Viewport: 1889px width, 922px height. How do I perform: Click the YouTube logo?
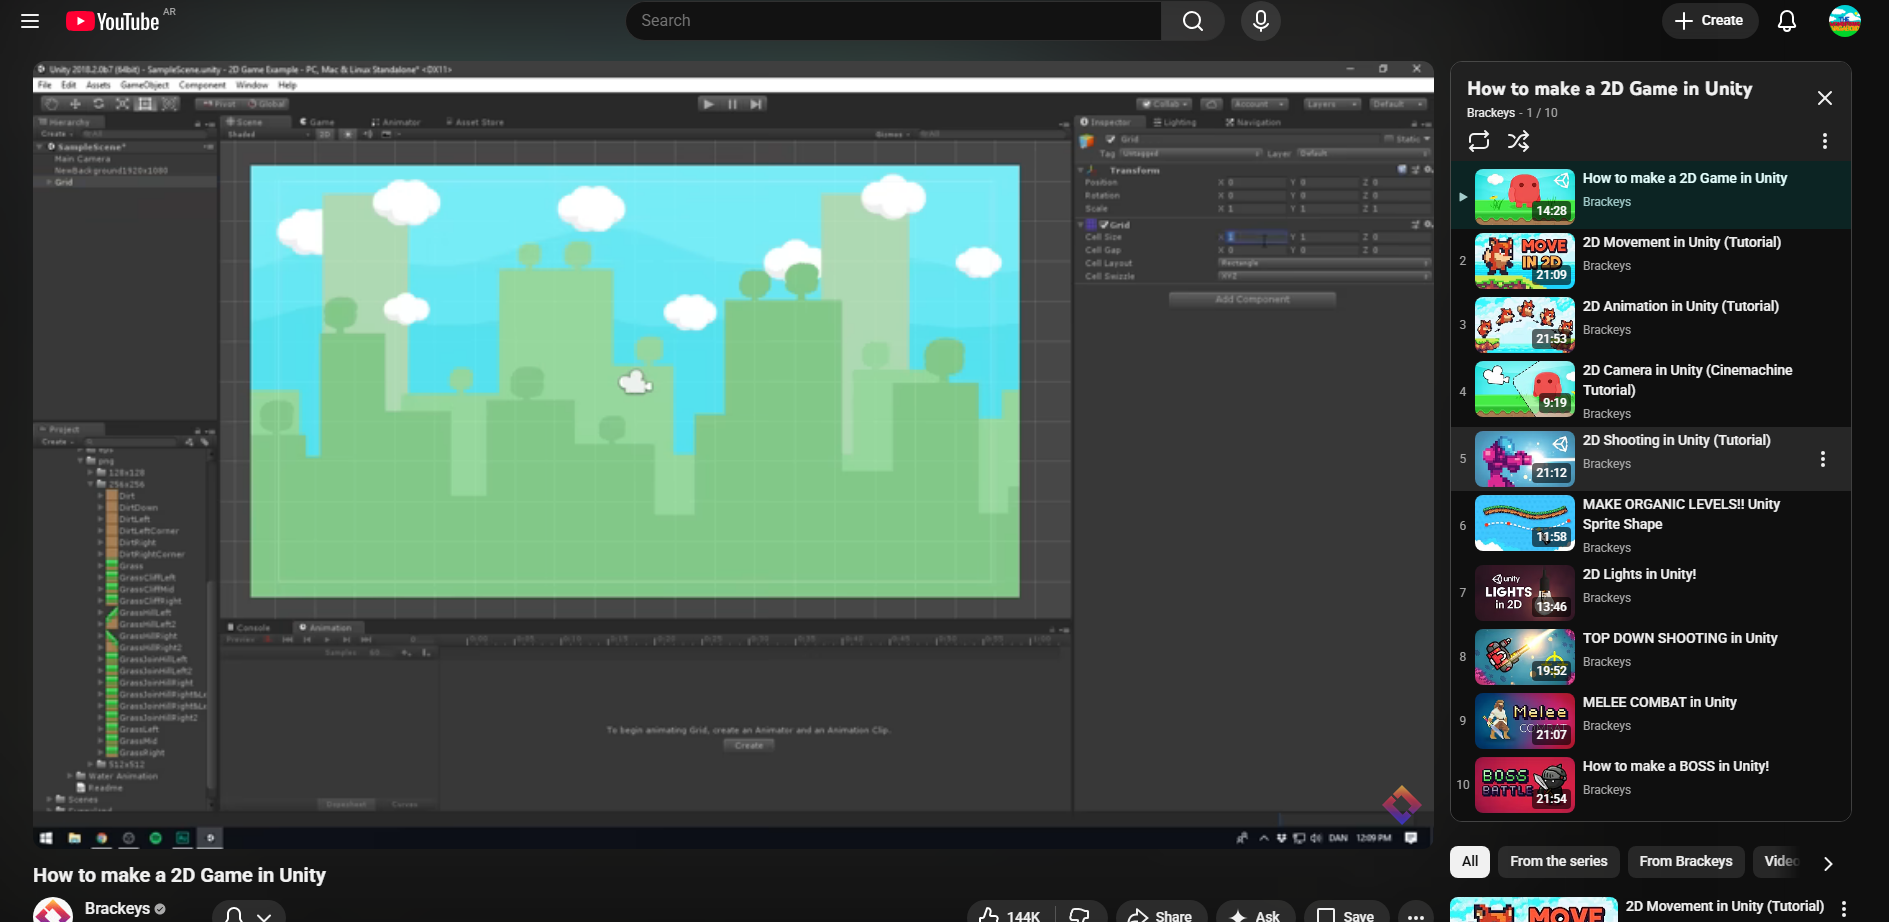[113, 21]
